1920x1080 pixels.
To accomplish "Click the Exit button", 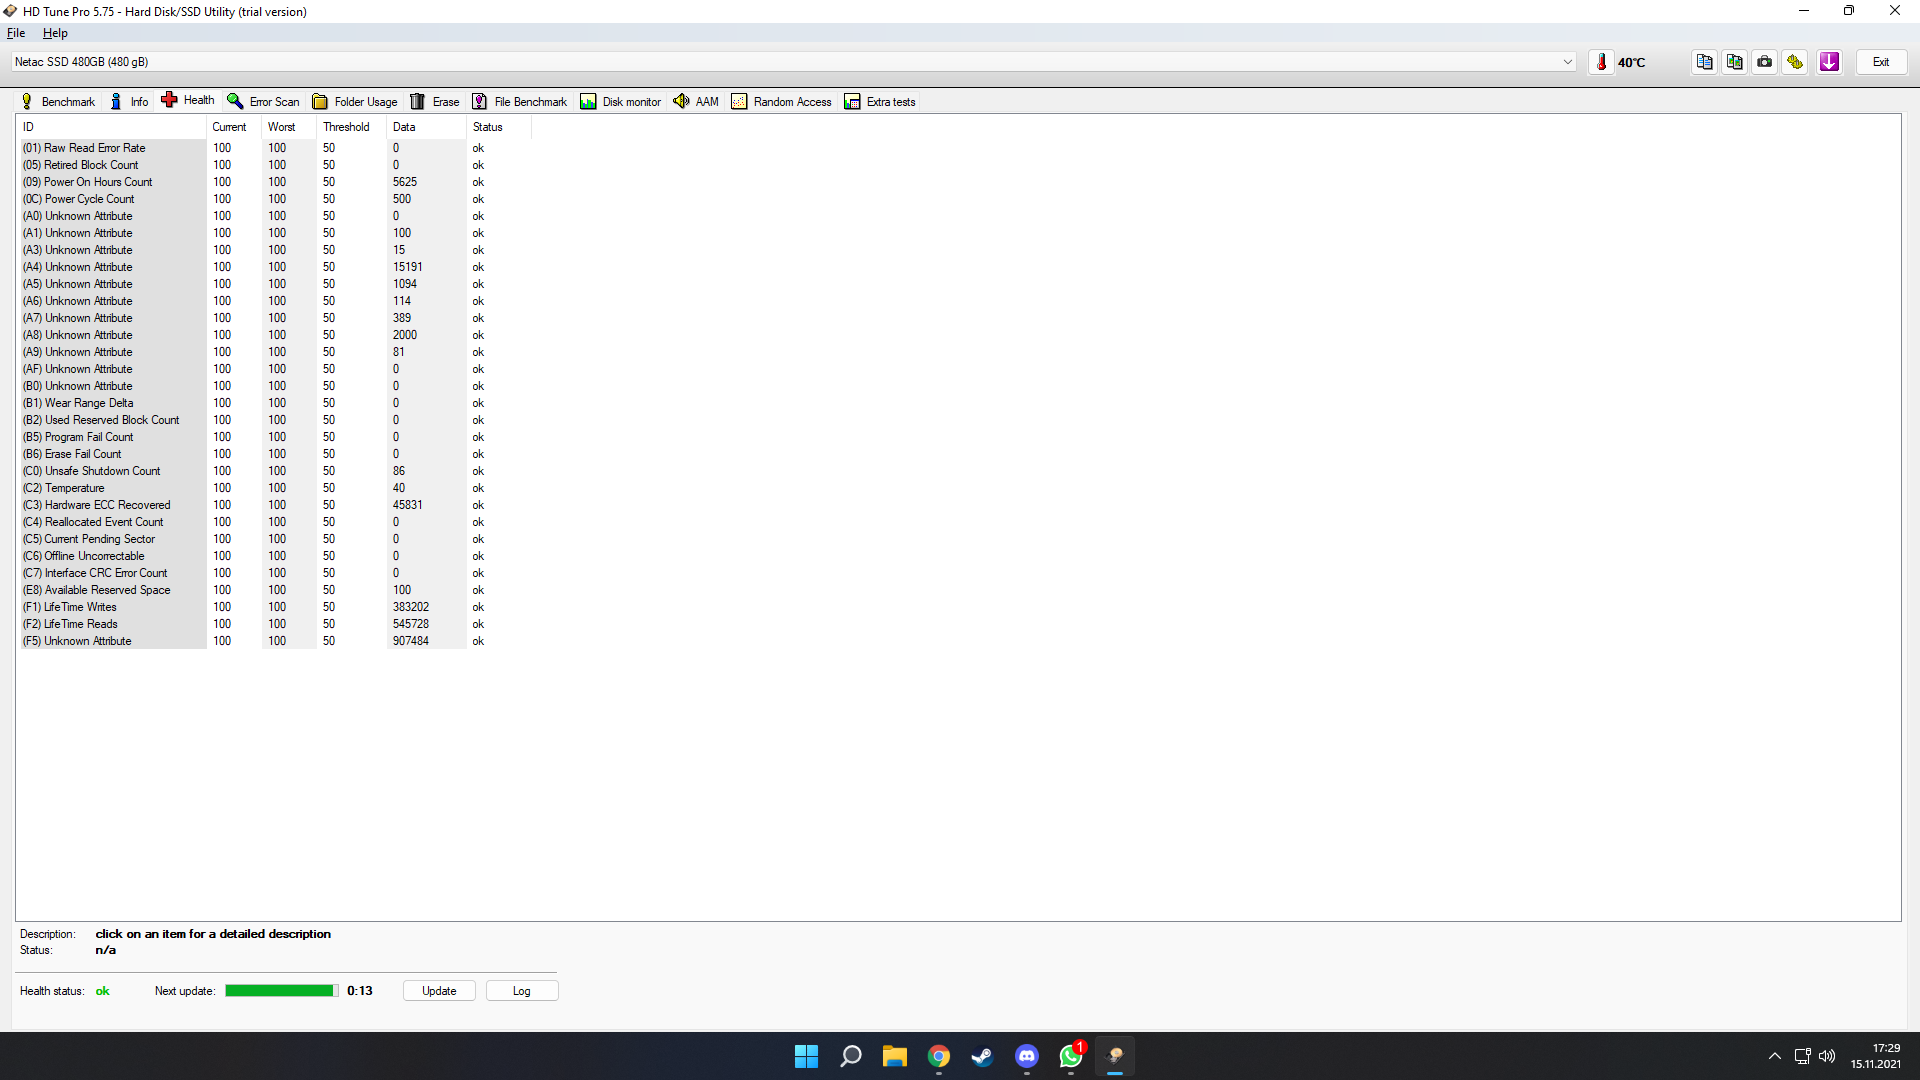I will click(1881, 62).
